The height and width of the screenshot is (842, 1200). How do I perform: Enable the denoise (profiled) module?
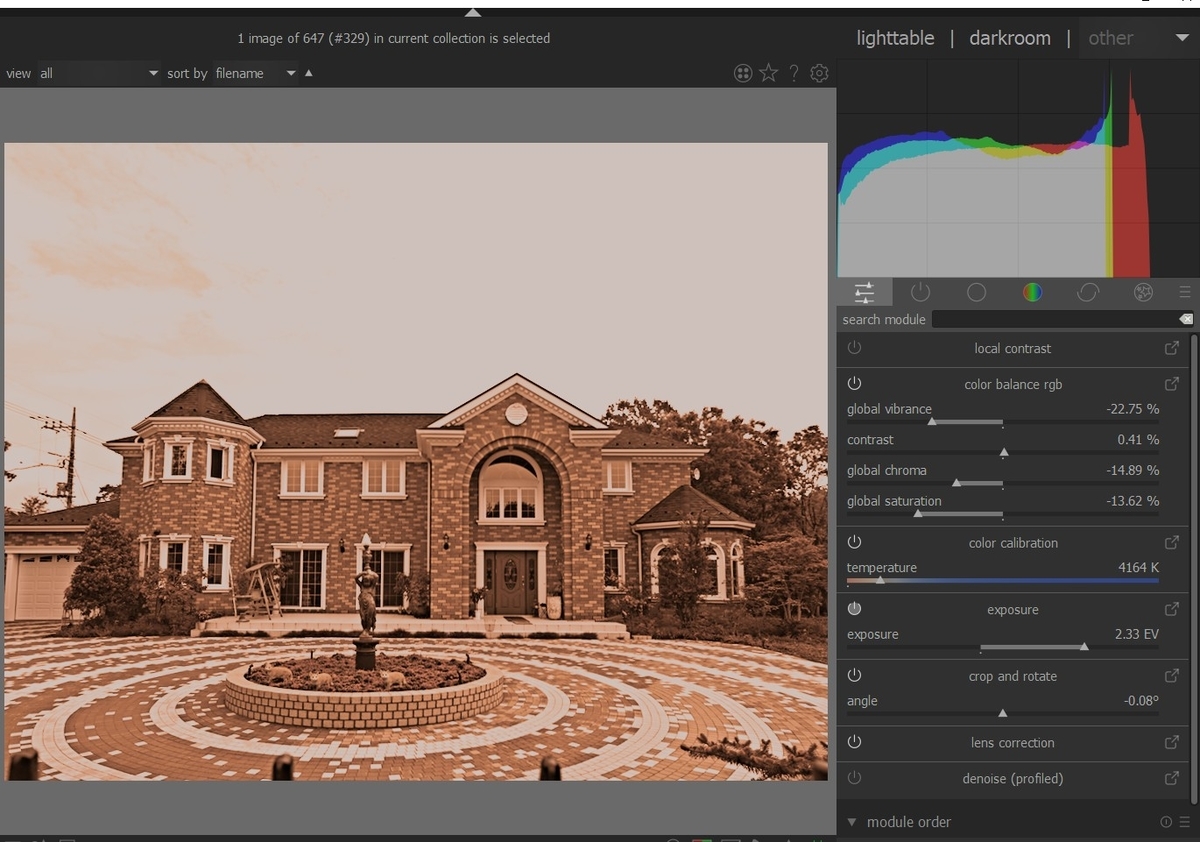(854, 778)
